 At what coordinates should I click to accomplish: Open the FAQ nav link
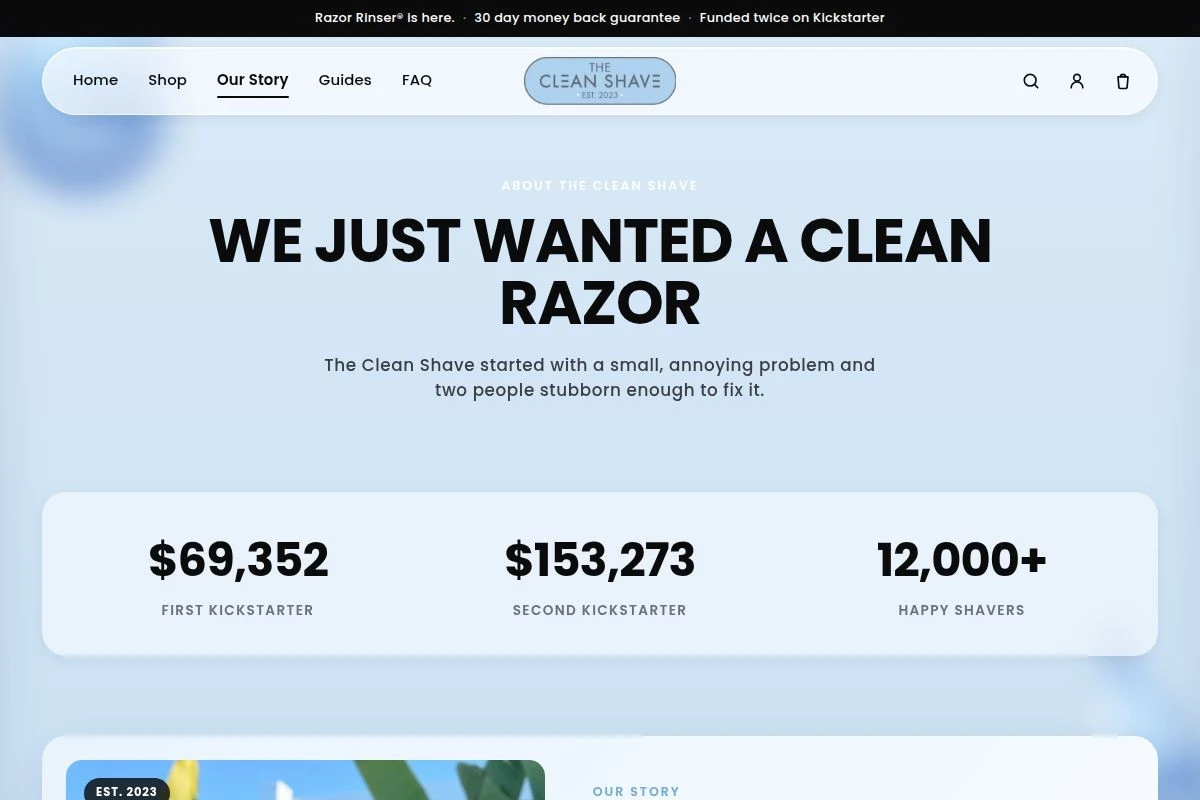tap(417, 80)
